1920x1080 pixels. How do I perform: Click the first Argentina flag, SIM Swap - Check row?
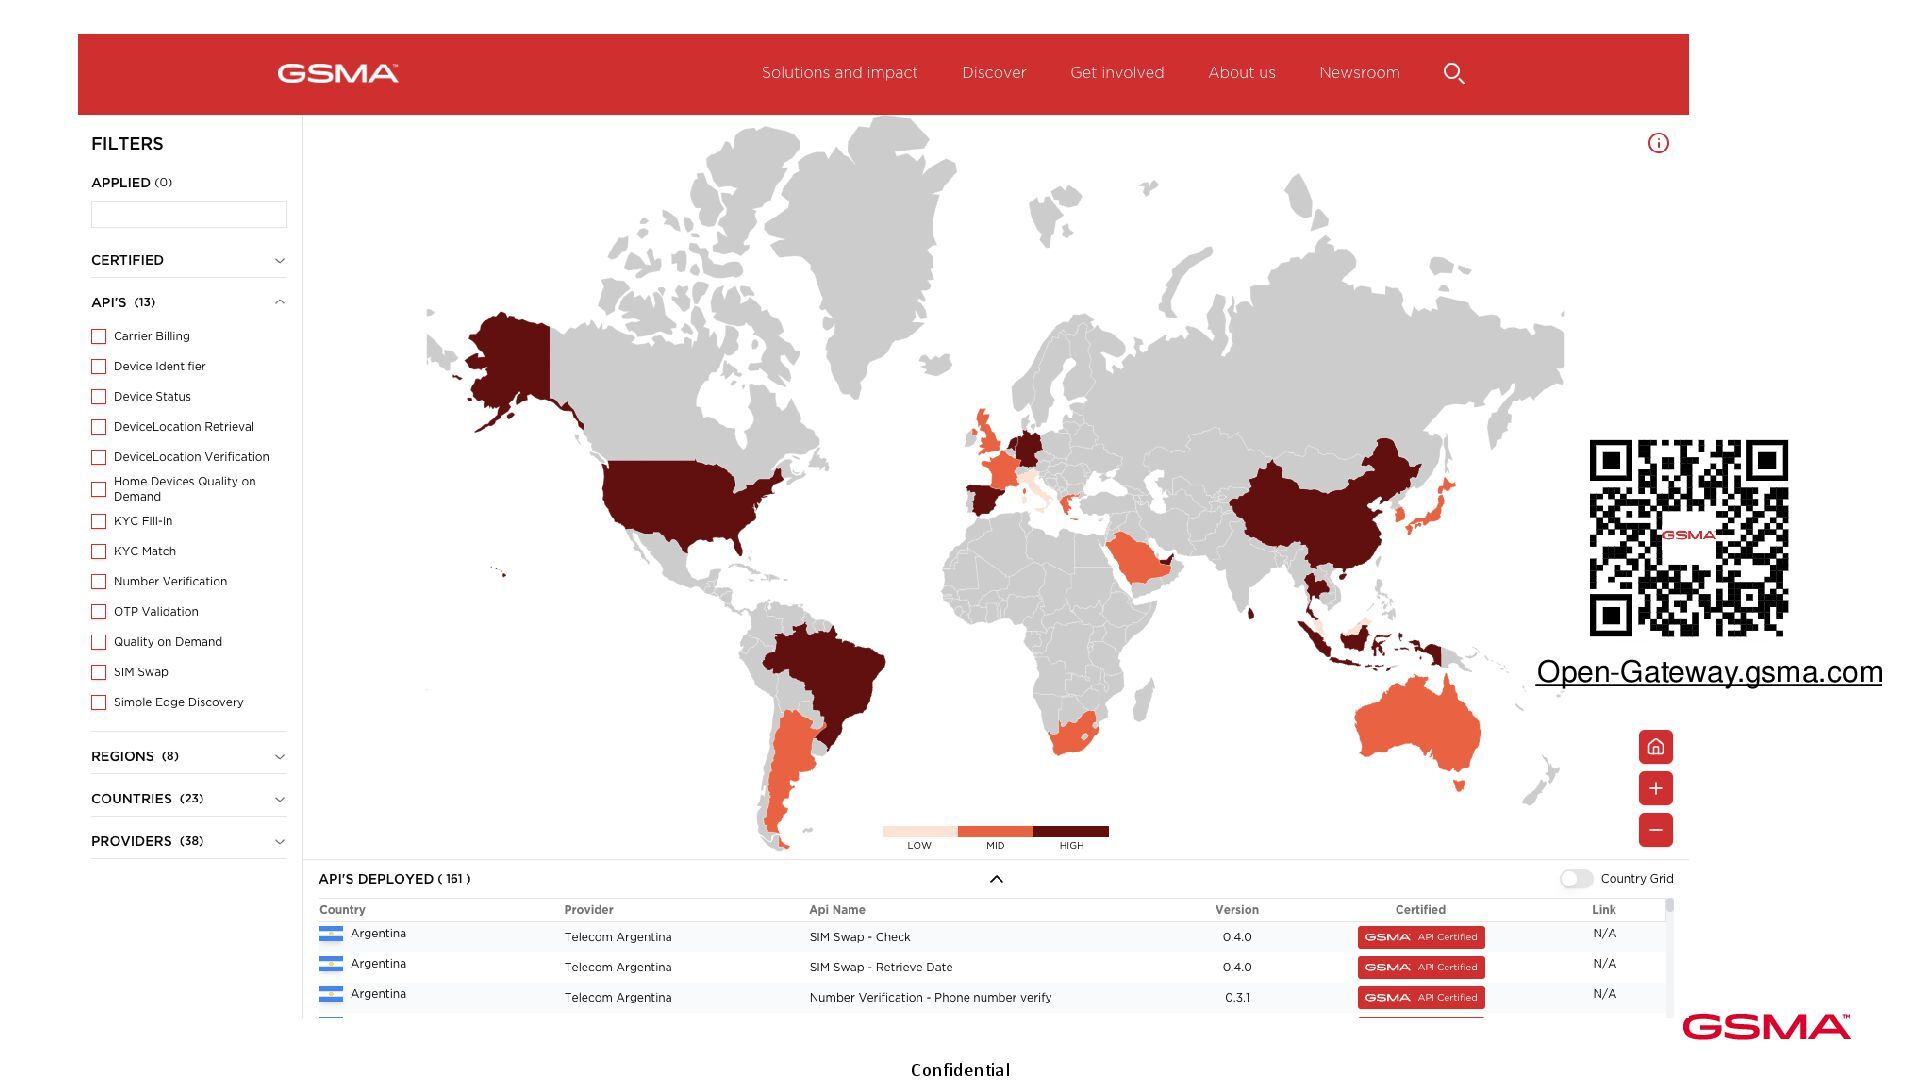click(x=331, y=934)
